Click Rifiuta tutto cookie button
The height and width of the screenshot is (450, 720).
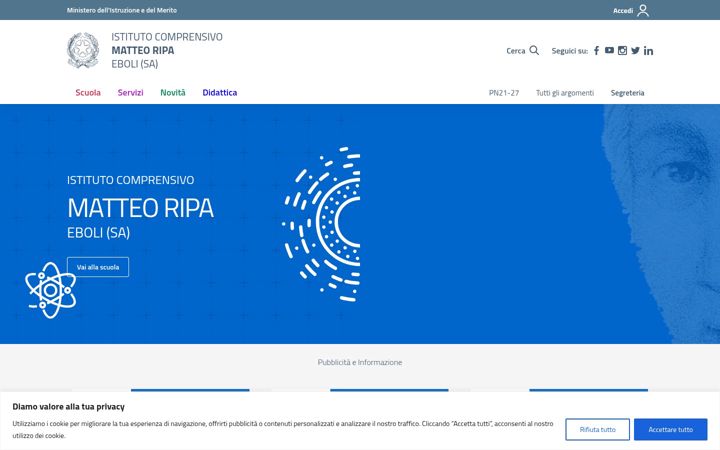click(x=597, y=430)
